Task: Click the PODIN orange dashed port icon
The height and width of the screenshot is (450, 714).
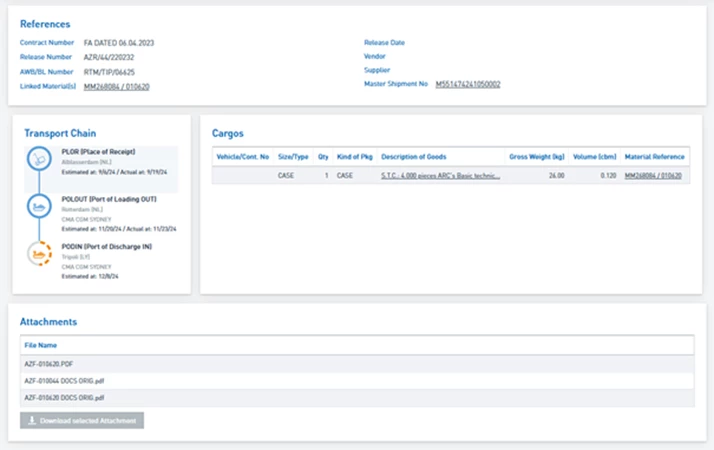Action: pos(39,255)
